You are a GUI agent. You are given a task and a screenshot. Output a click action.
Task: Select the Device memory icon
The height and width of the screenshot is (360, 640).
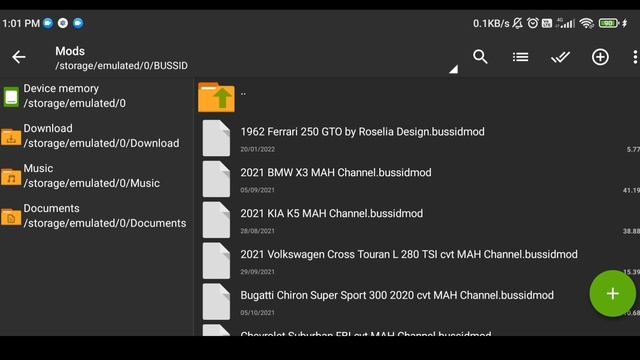tap(11, 97)
